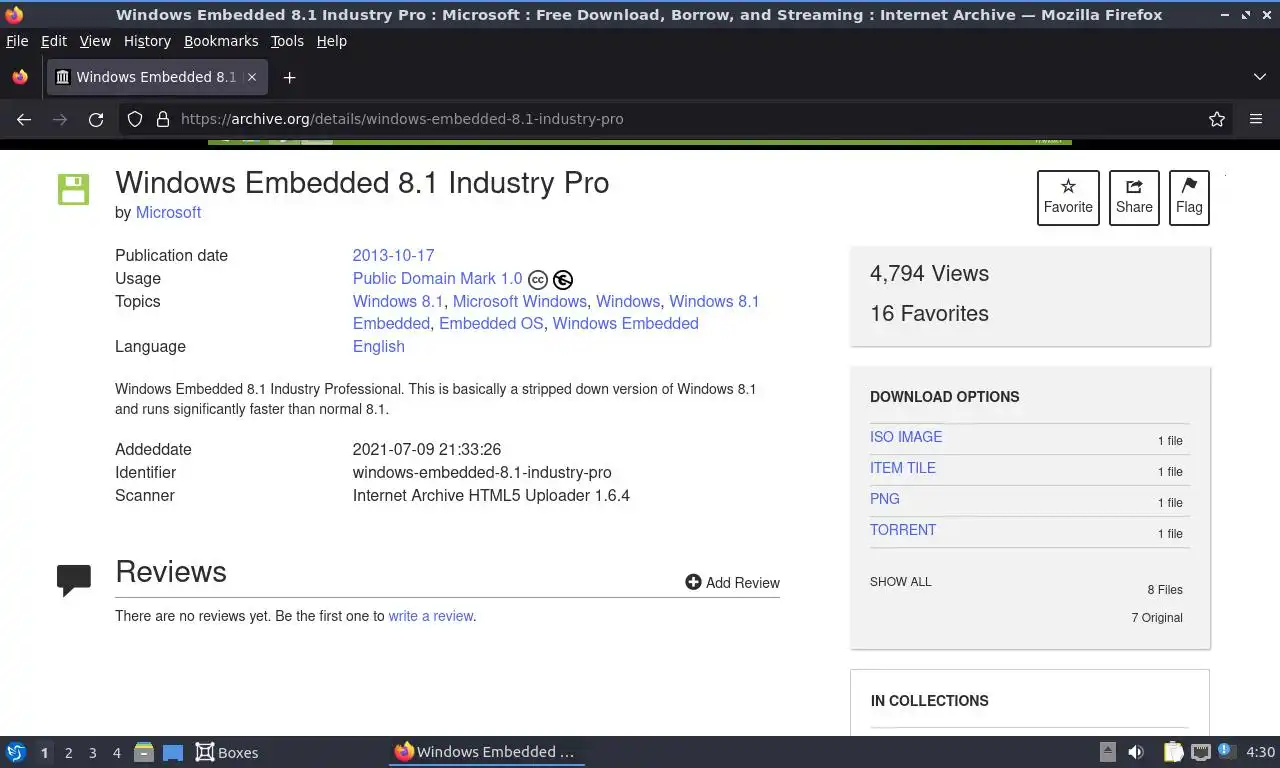Image resolution: width=1280 pixels, height=768 pixels.
Task: Open the shield tracking protection panel
Action: [x=134, y=119]
